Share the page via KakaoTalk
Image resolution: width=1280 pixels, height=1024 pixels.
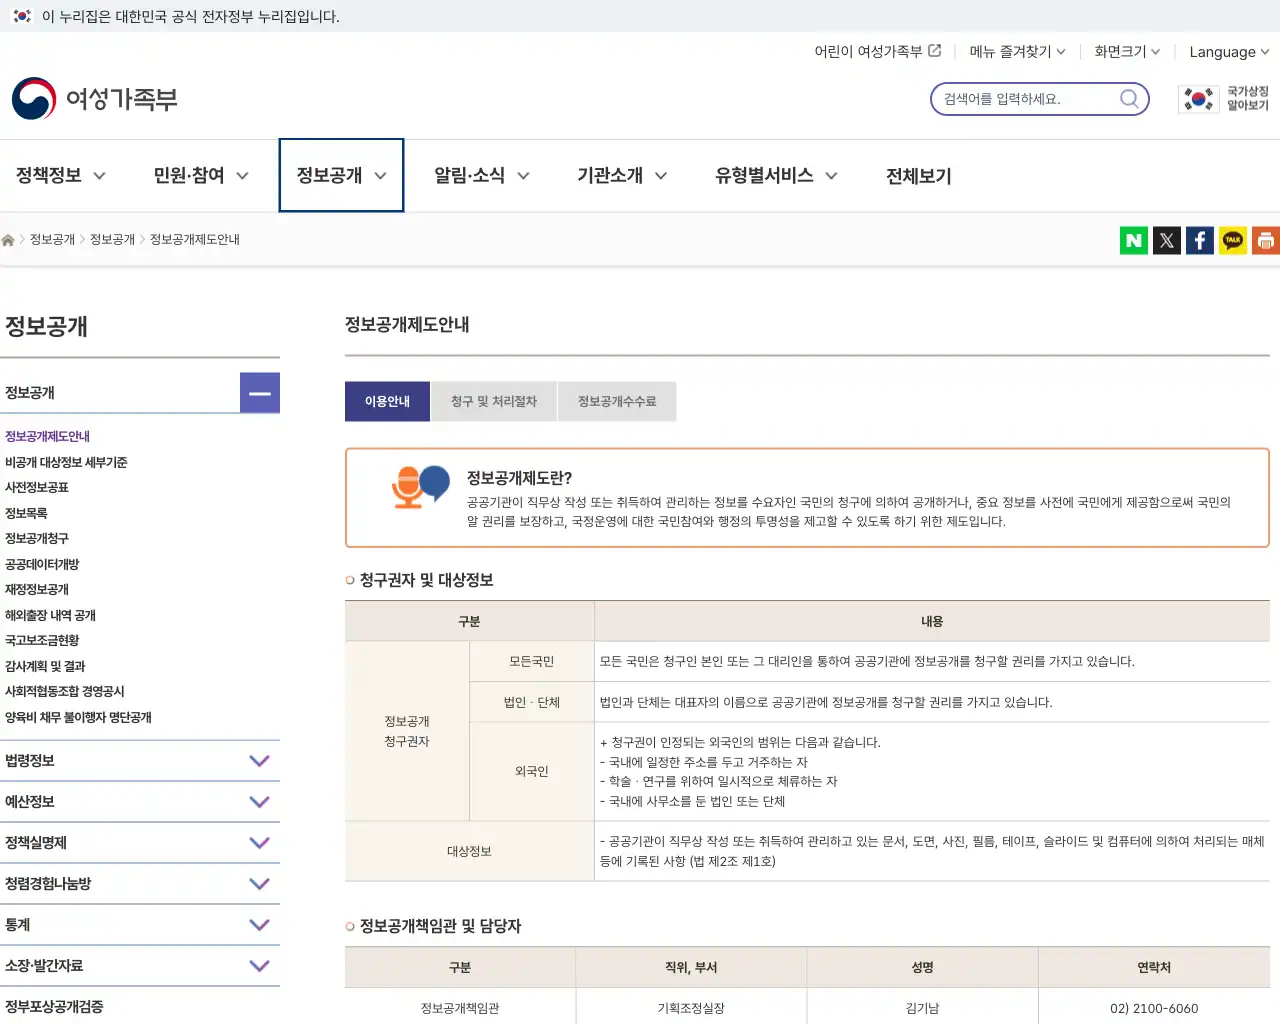(1233, 240)
